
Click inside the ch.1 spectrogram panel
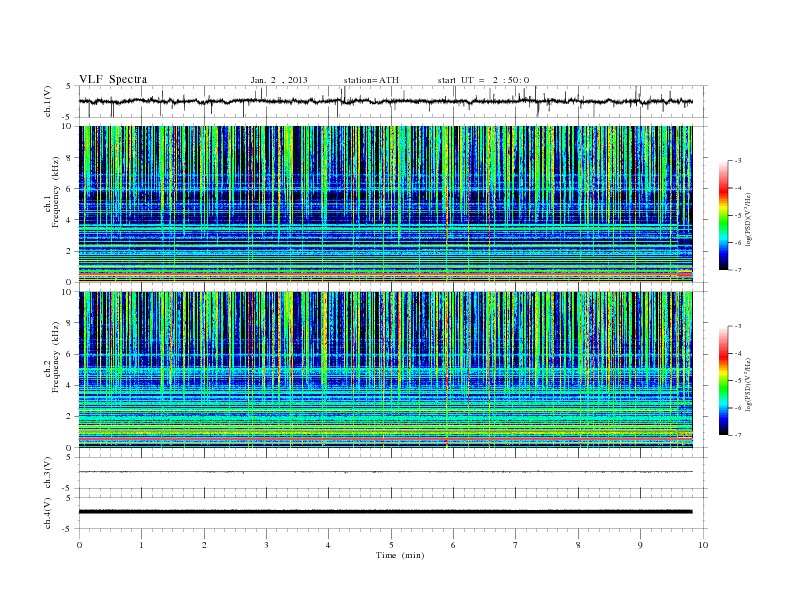[386, 204]
